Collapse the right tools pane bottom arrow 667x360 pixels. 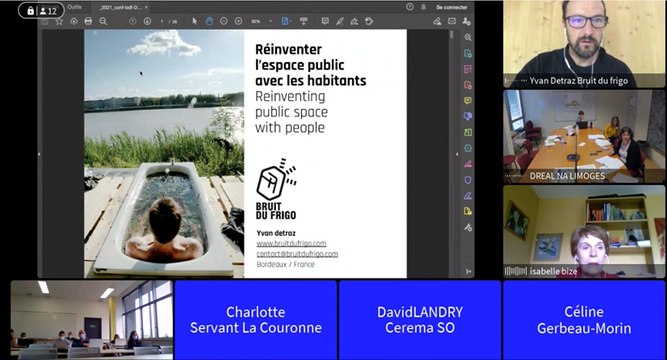468,271
